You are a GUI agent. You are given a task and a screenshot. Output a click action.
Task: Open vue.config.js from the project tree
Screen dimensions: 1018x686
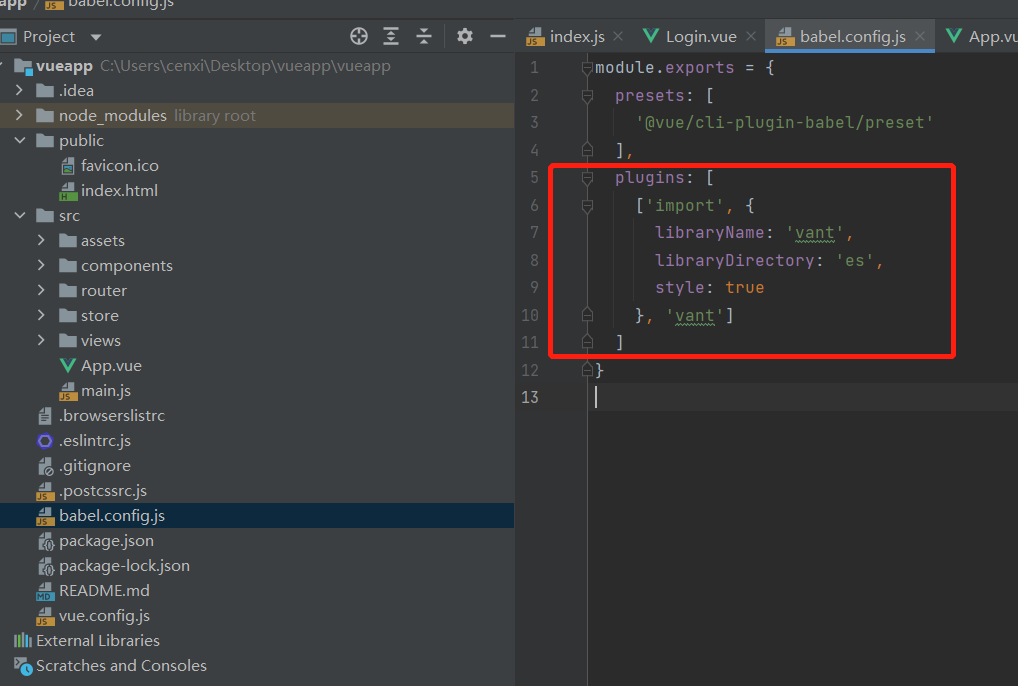click(x=104, y=616)
